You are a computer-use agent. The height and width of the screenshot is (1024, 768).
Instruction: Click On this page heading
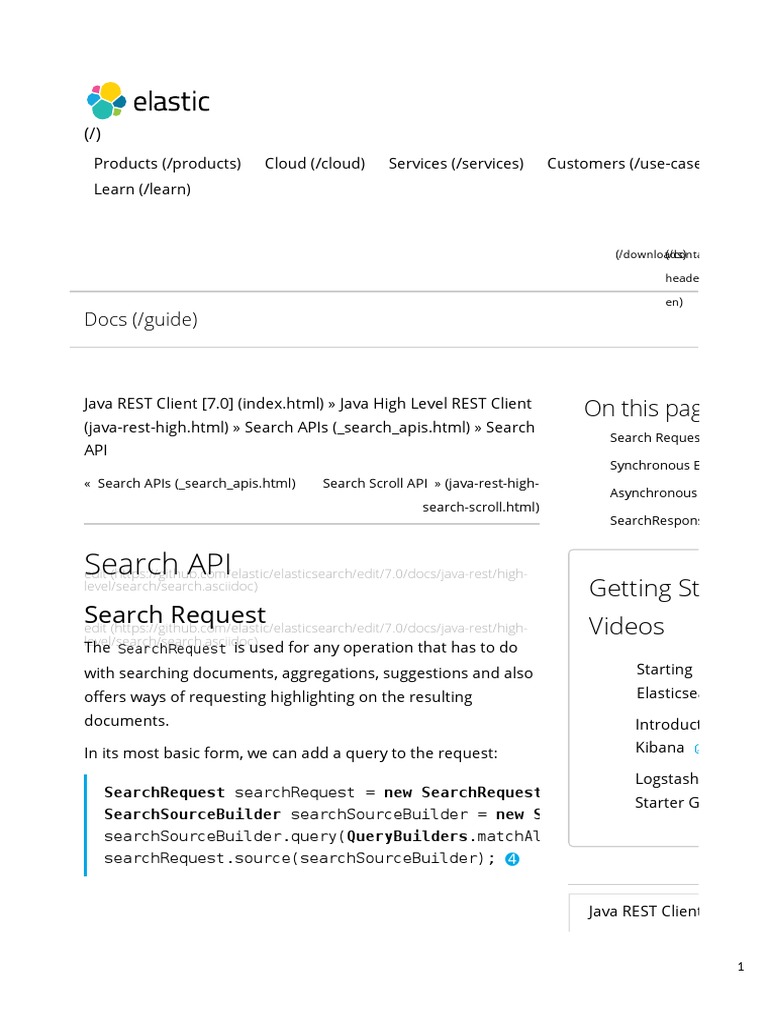coord(642,408)
